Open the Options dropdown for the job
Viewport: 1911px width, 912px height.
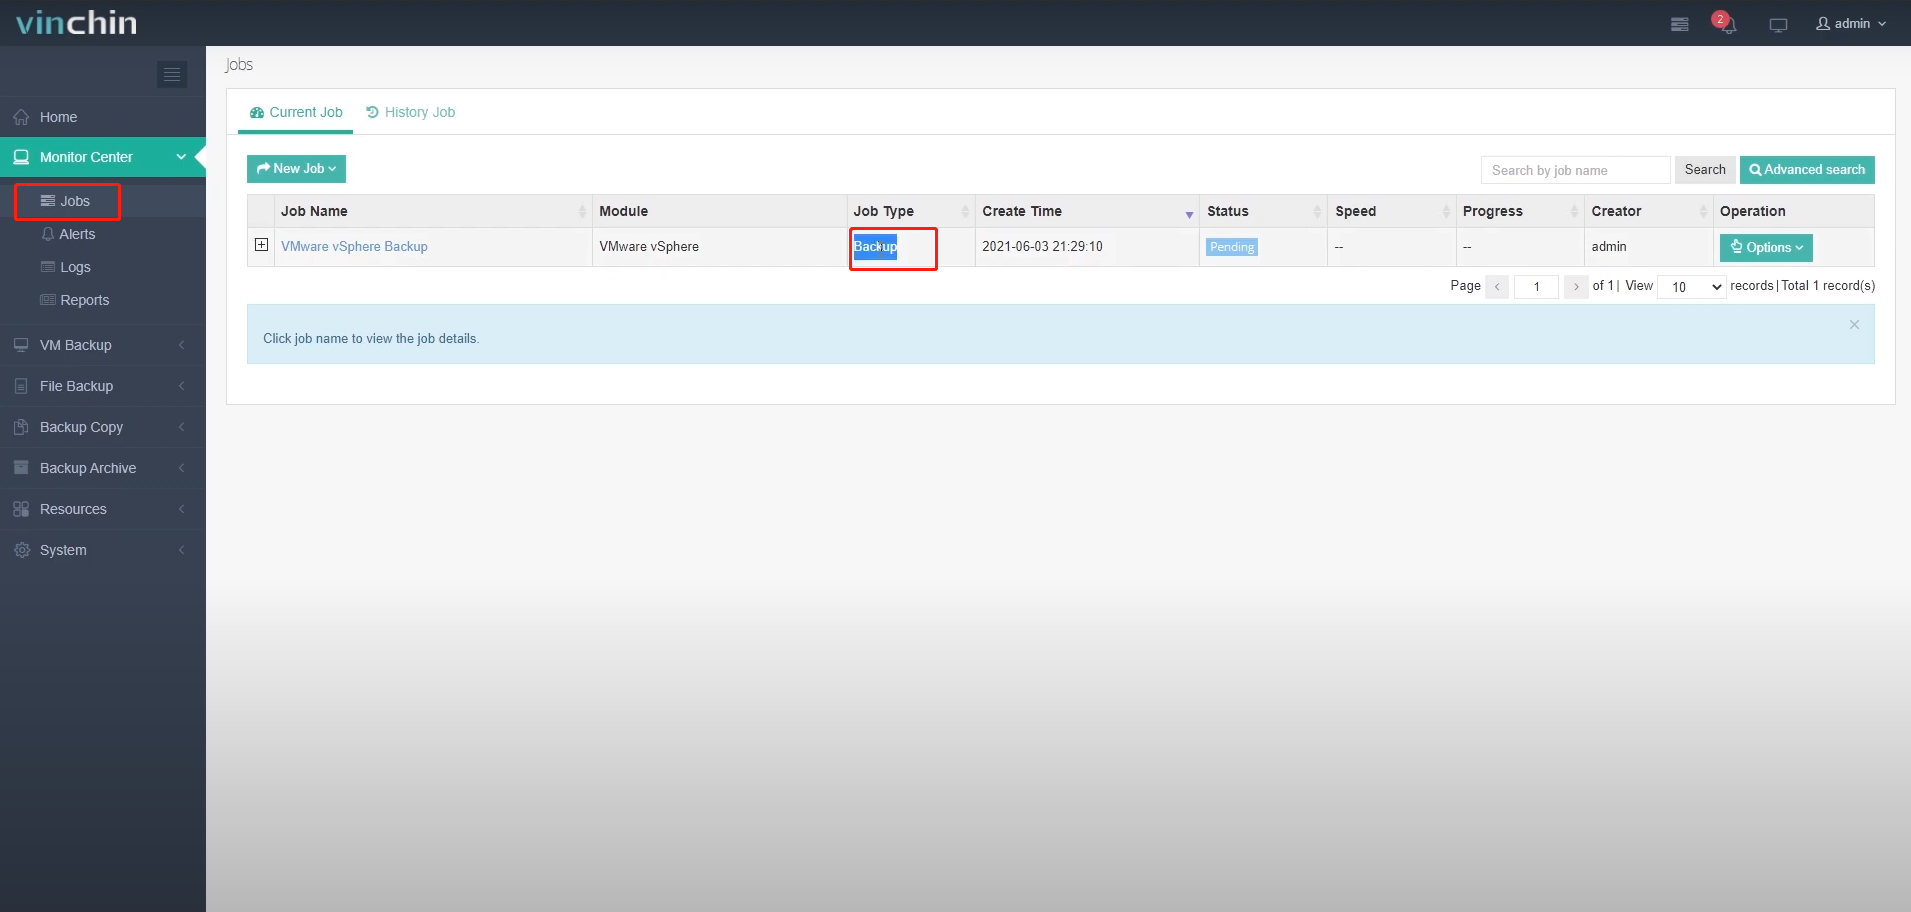1766,247
